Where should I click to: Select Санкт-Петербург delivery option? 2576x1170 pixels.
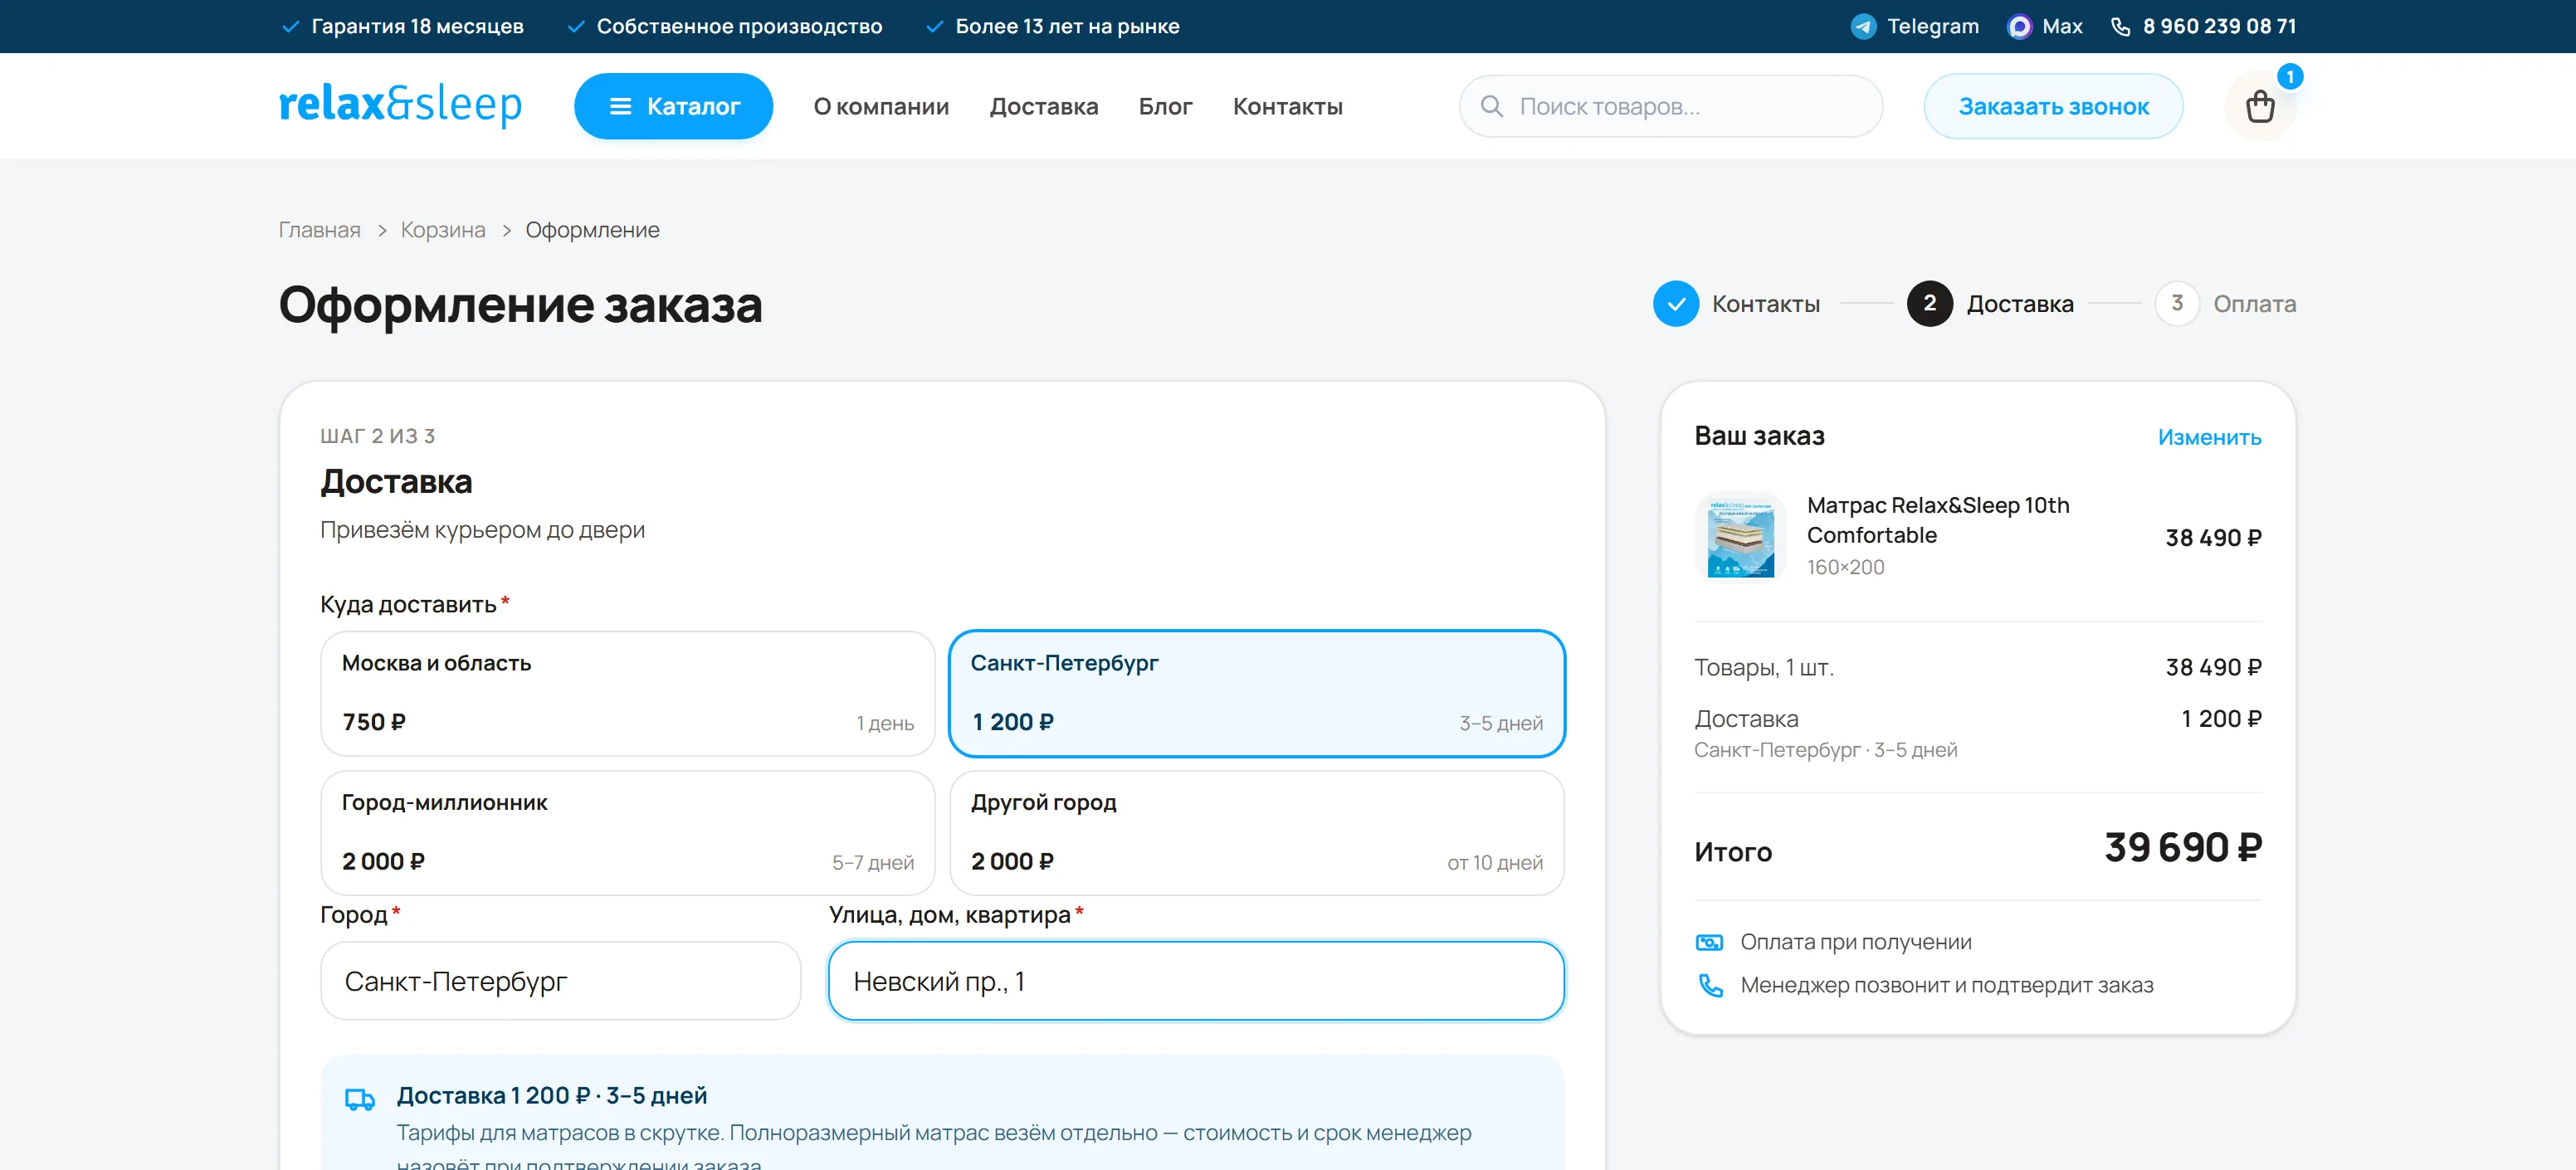tap(1256, 693)
